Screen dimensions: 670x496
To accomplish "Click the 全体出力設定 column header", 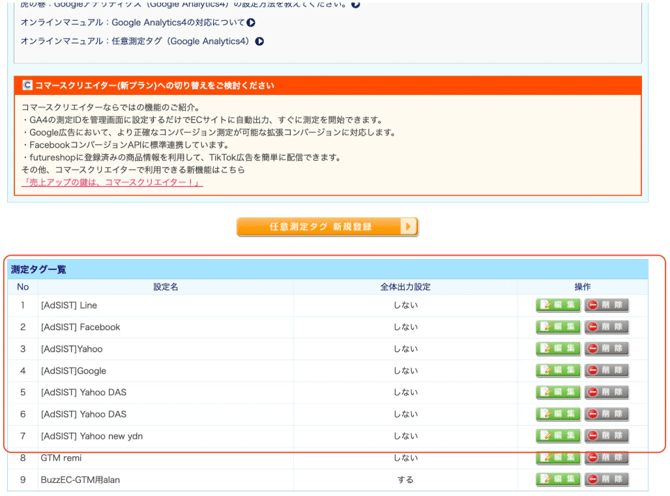I will click(x=405, y=287).
